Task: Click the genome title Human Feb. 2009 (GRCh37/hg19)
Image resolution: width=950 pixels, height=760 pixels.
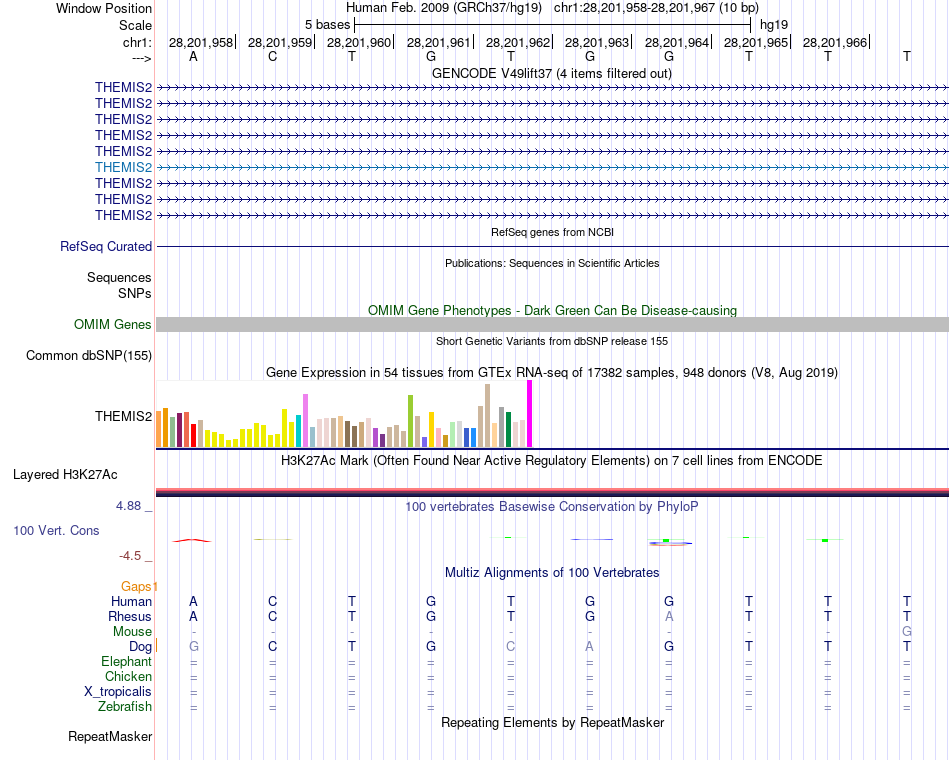Action: pyautogui.click(x=443, y=8)
